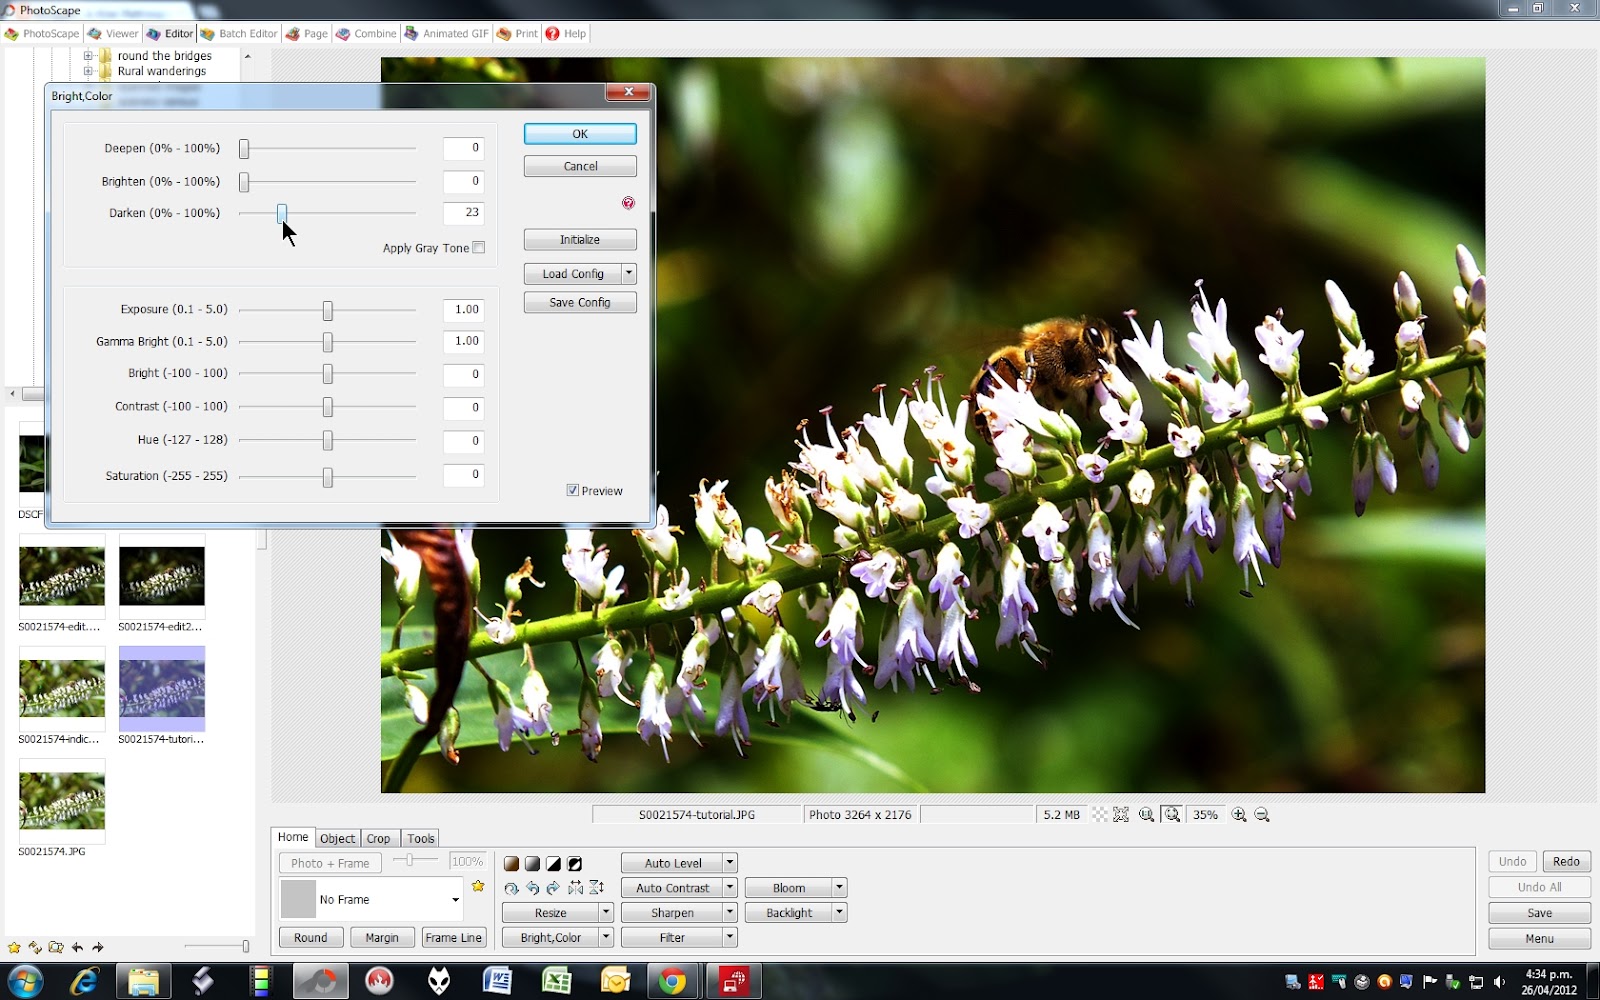Click the rotate right arrow icon
Screen dimensions: 1600x1000
[x=554, y=887]
